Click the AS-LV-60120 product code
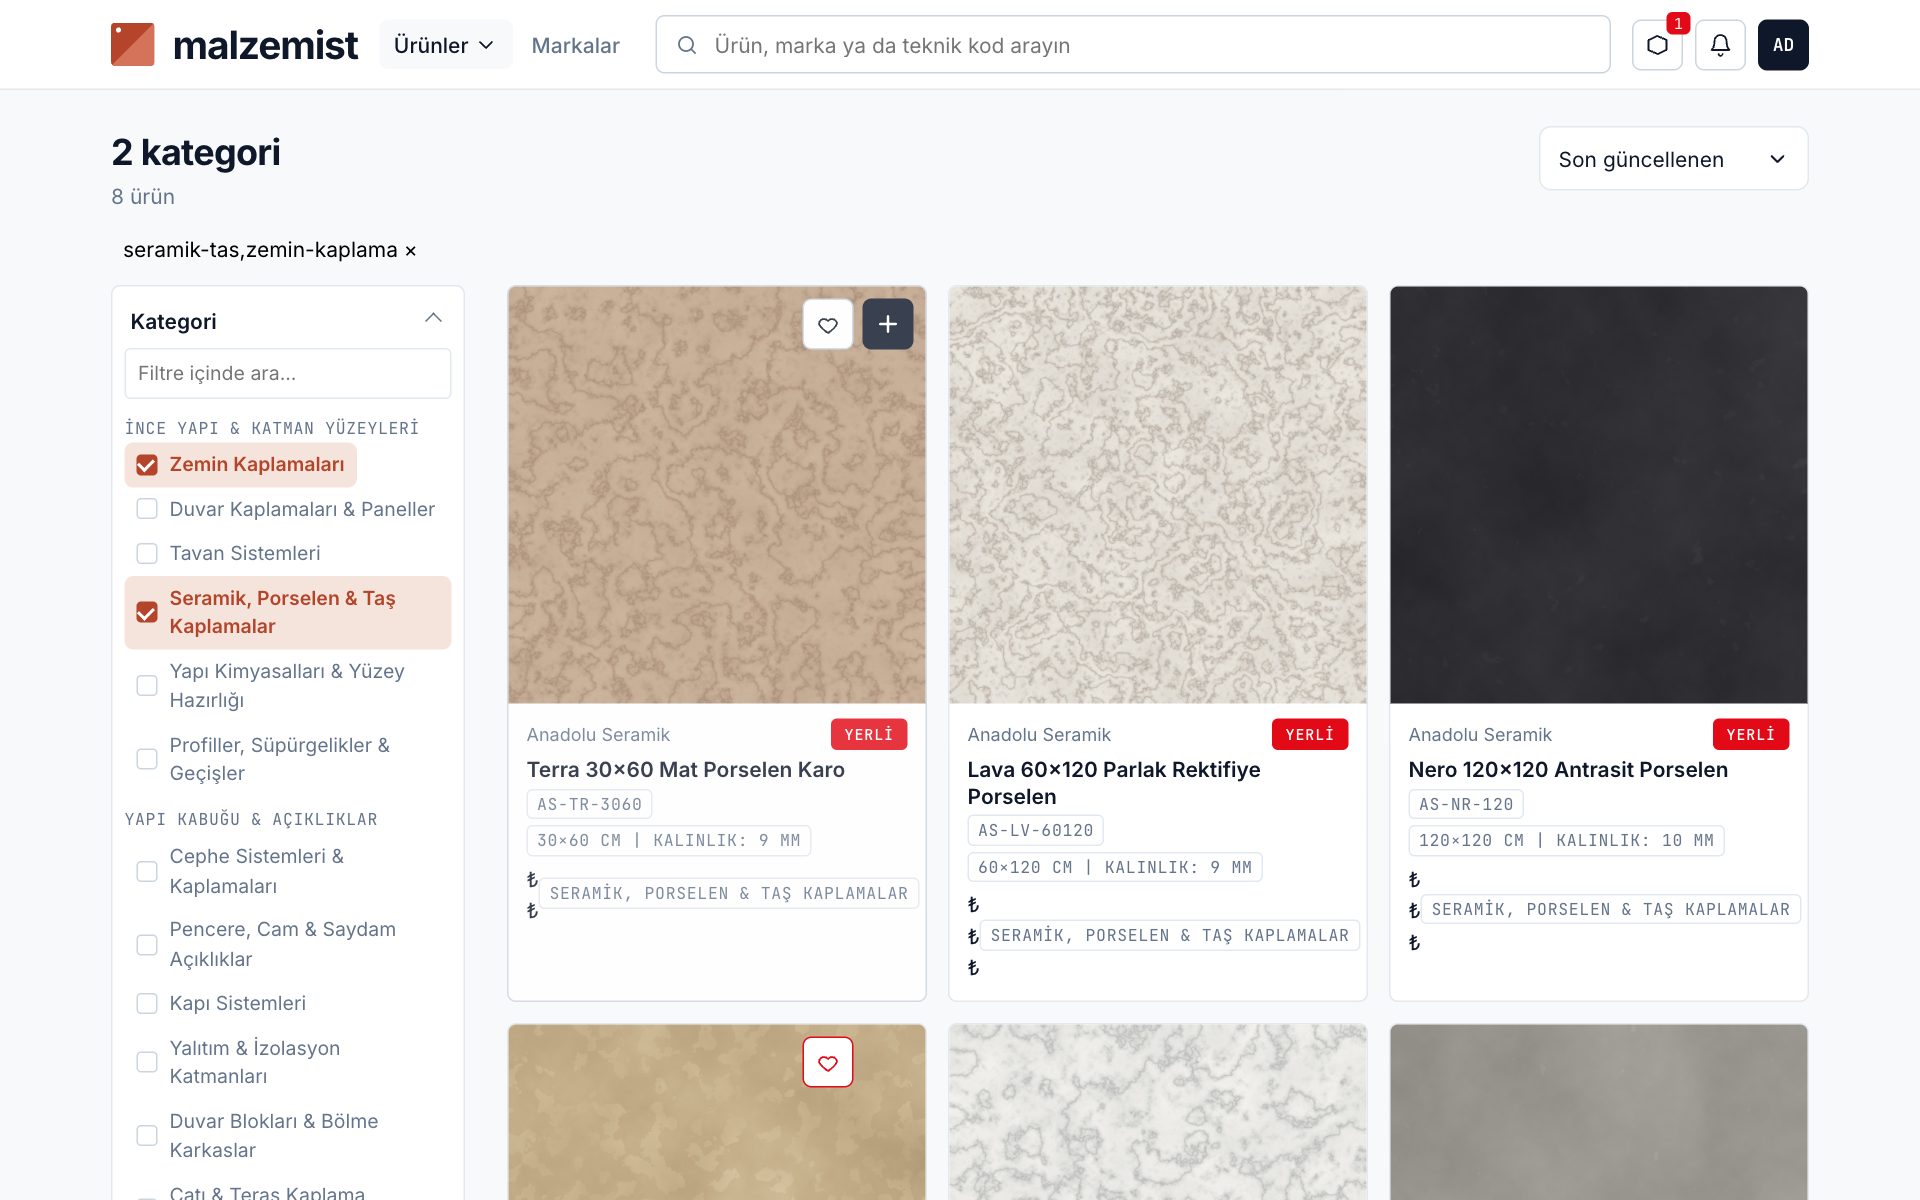Screen dimensions: 1920x1200 point(1035,830)
